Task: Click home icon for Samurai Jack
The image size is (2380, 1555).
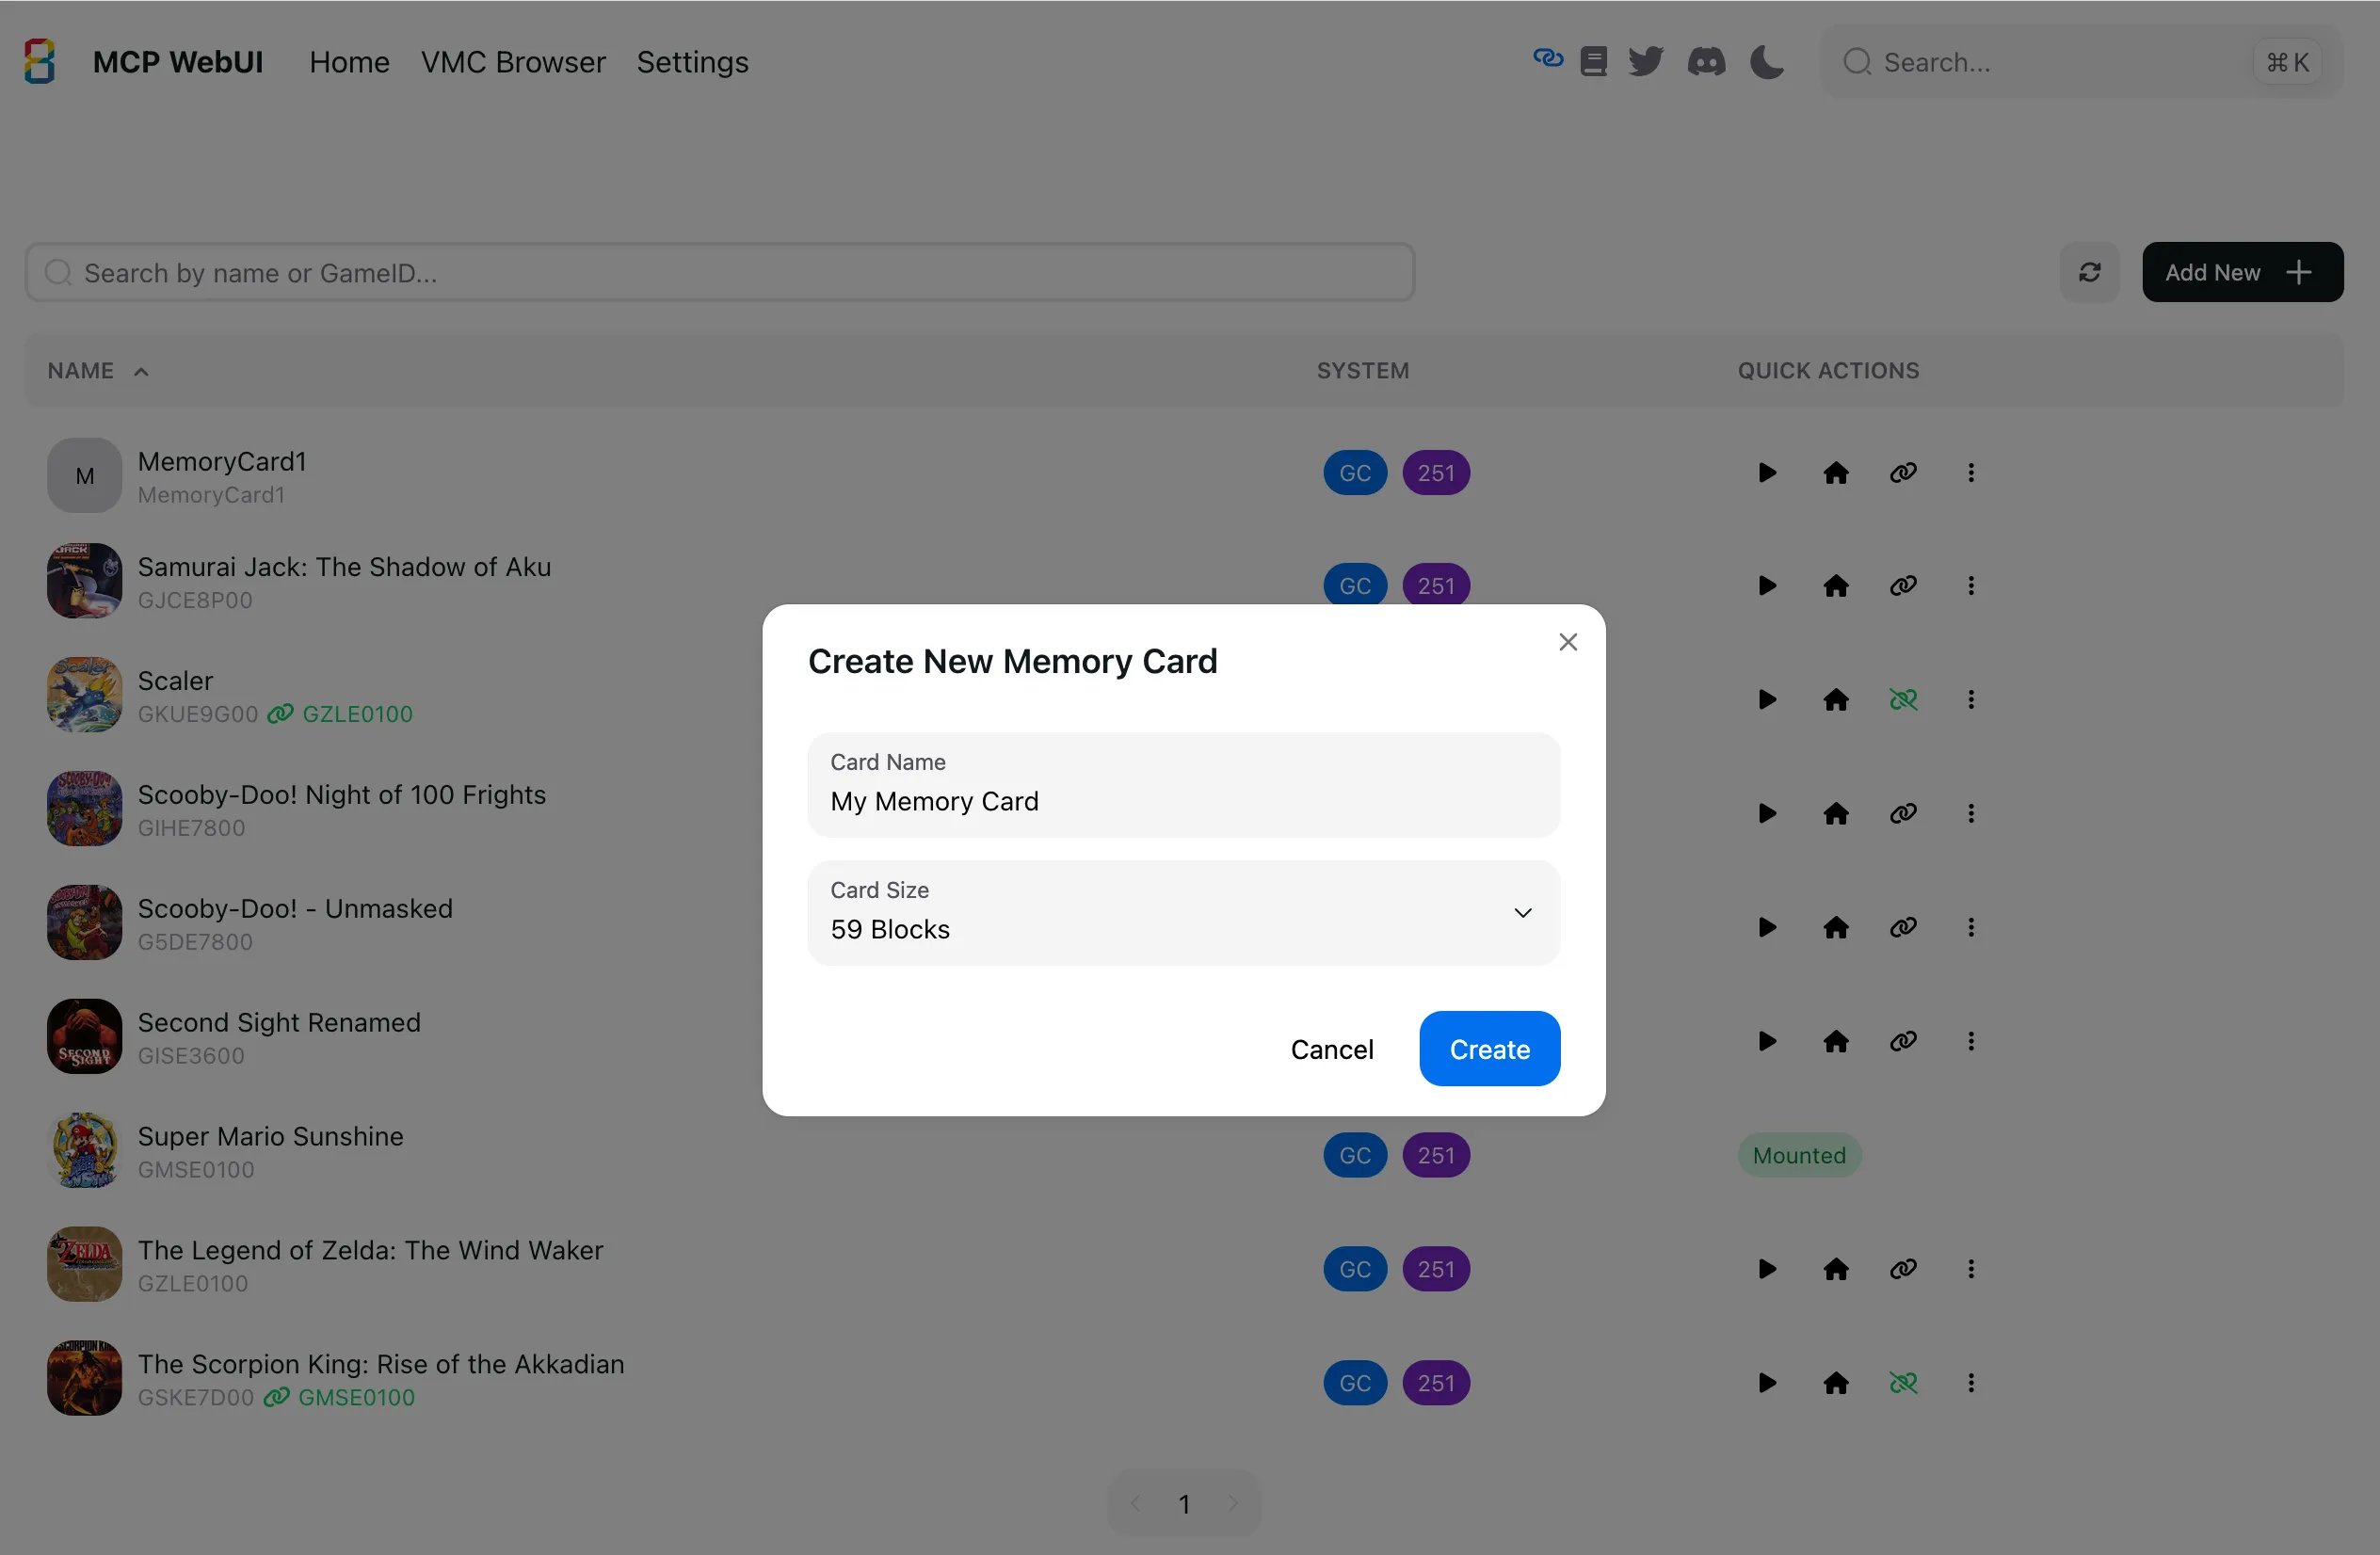Action: [1835, 585]
